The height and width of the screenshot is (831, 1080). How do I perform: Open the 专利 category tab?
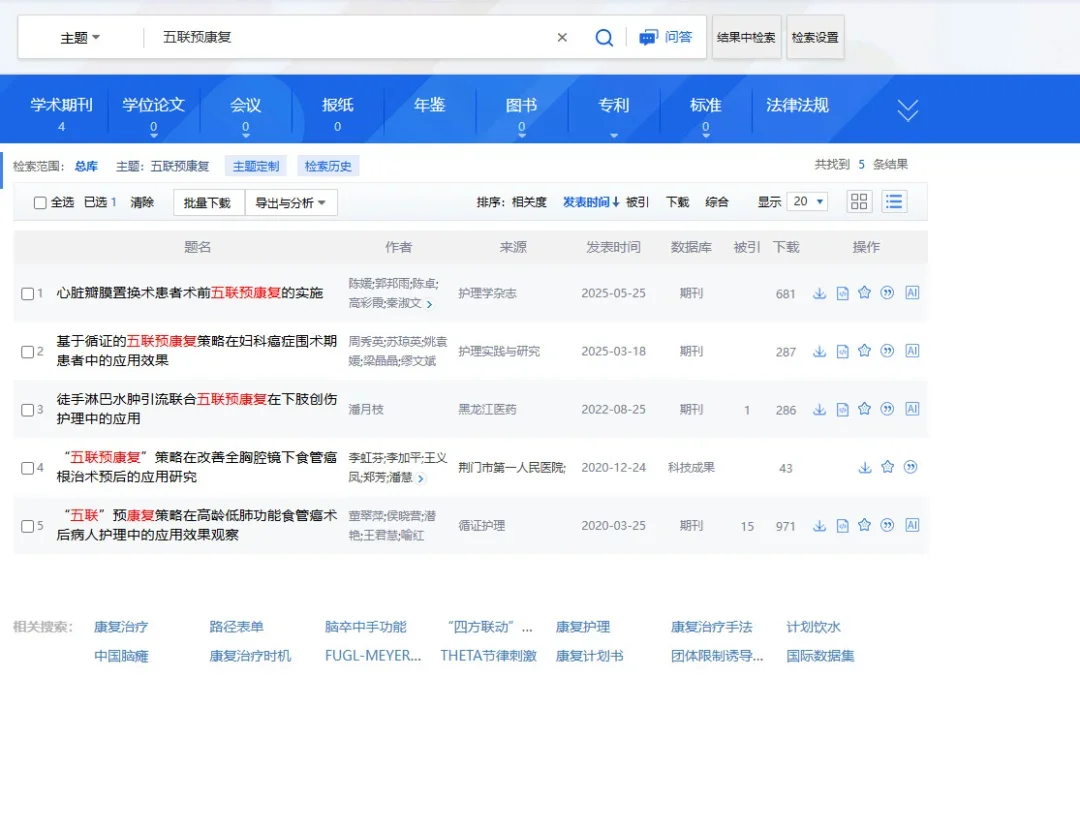tap(613, 103)
